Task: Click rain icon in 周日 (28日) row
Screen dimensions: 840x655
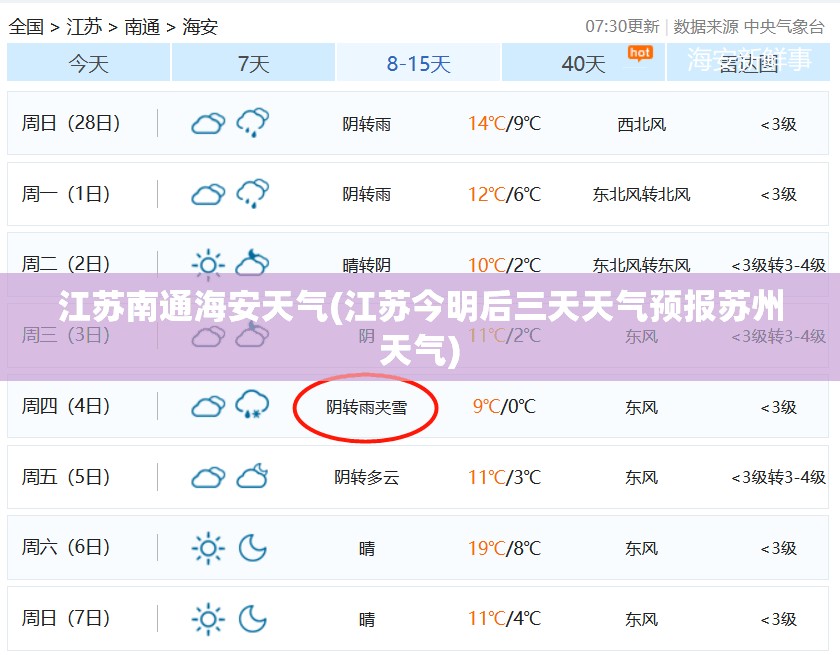Action: coord(253,123)
